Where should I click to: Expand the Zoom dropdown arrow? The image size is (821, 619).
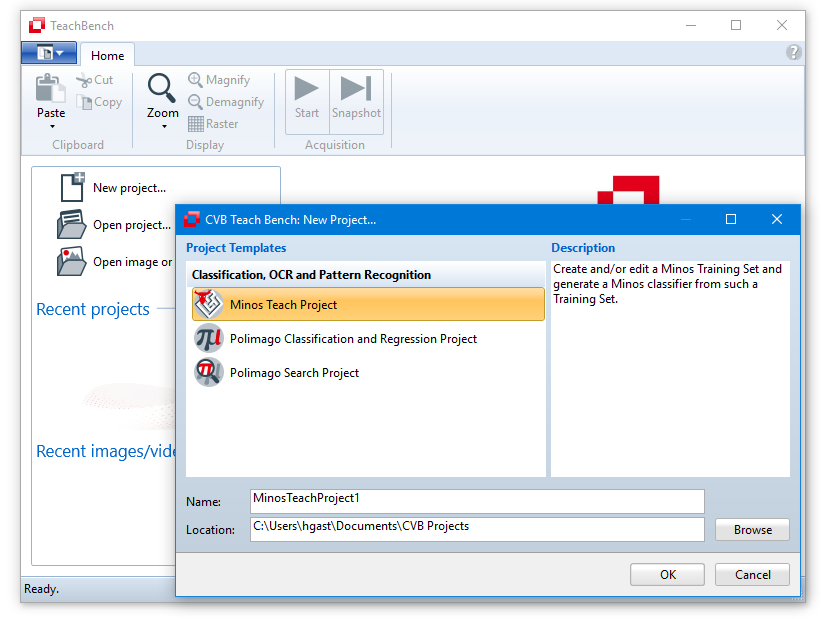[163, 127]
